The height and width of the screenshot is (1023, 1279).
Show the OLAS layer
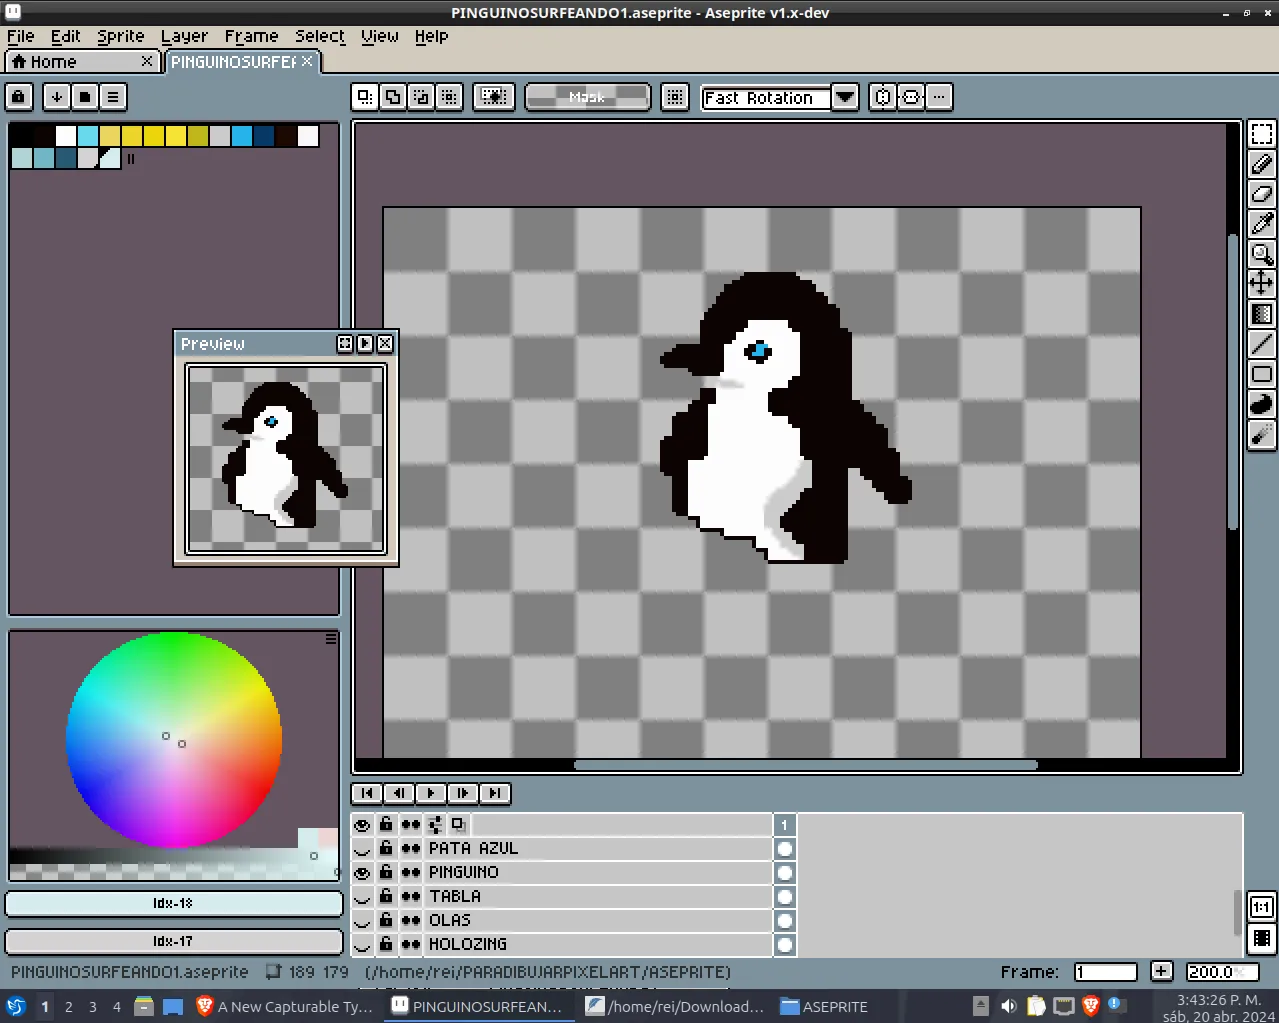pyautogui.click(x=362, y=921)
